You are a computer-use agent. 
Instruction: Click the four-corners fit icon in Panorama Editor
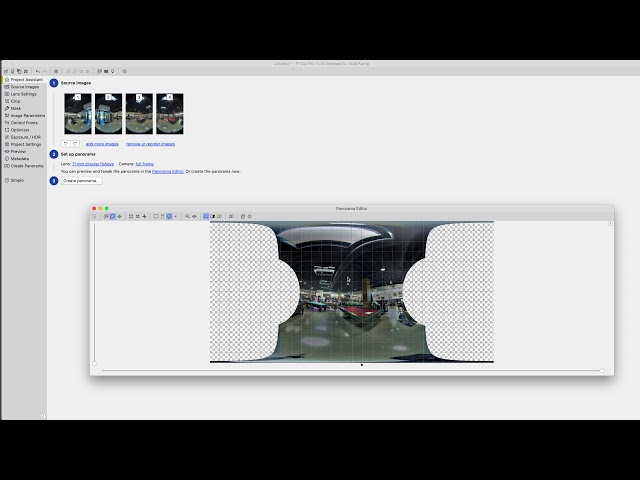[x=131, y=216]
